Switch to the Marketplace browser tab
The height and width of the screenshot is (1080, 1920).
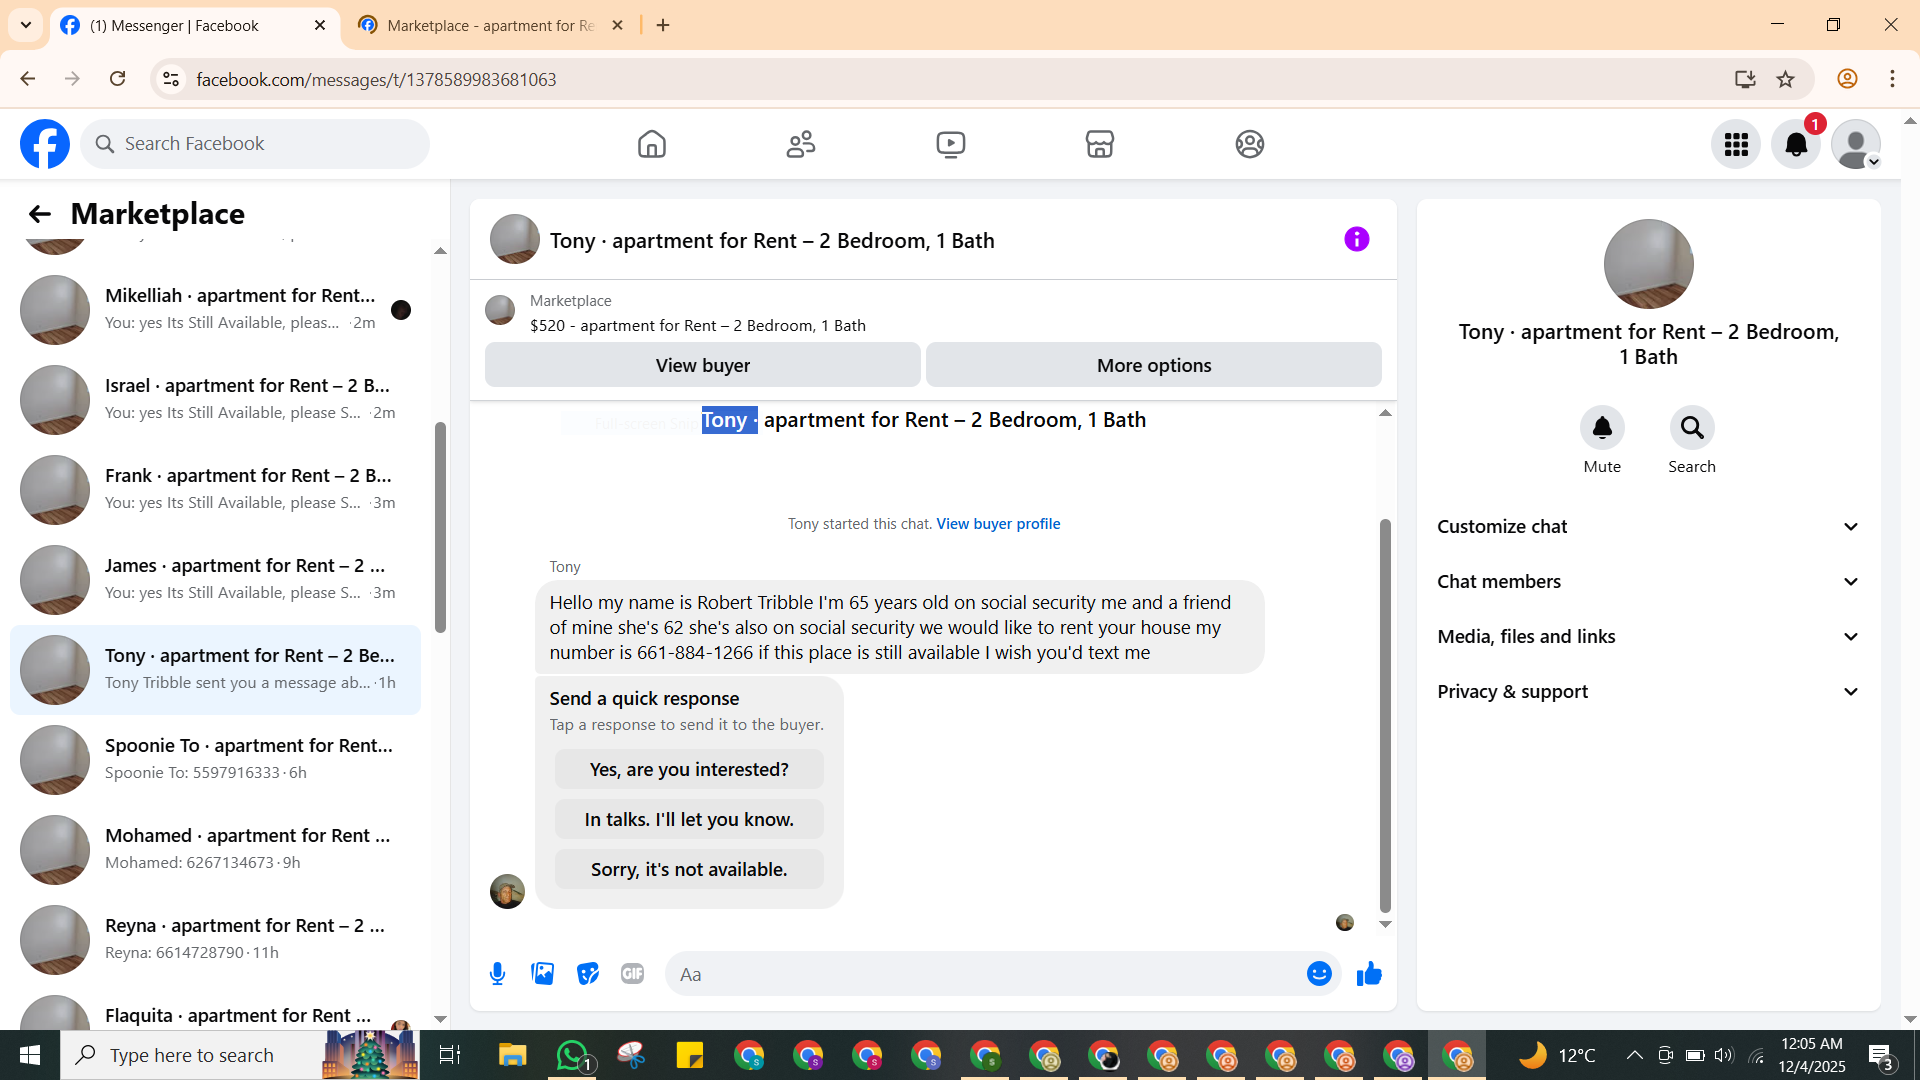490,26
